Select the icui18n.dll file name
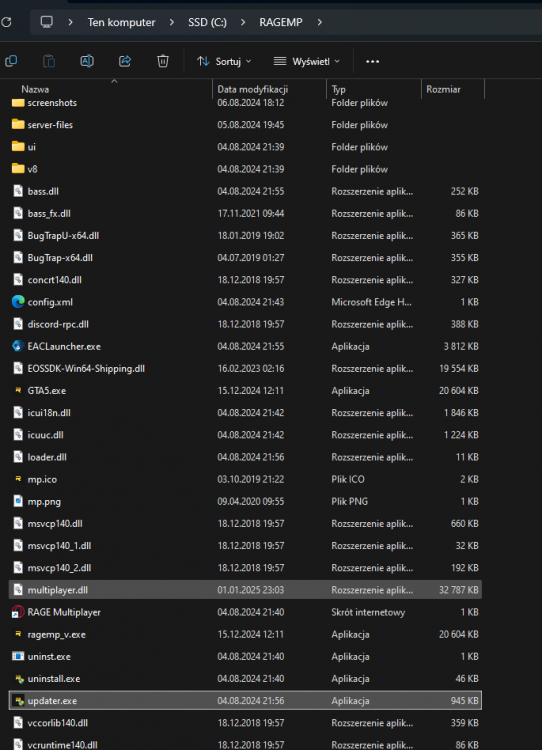The height and width of the screenshot is (750, 542). [49, 412]
